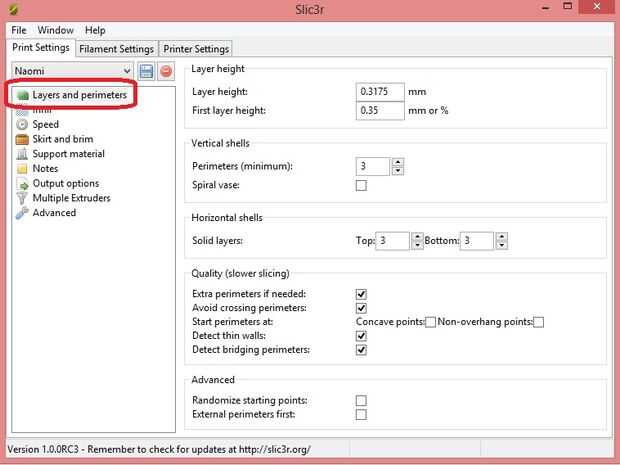The image size is (620, 465).
Task: Click the Support material building icon
Action: click(22, 154)
